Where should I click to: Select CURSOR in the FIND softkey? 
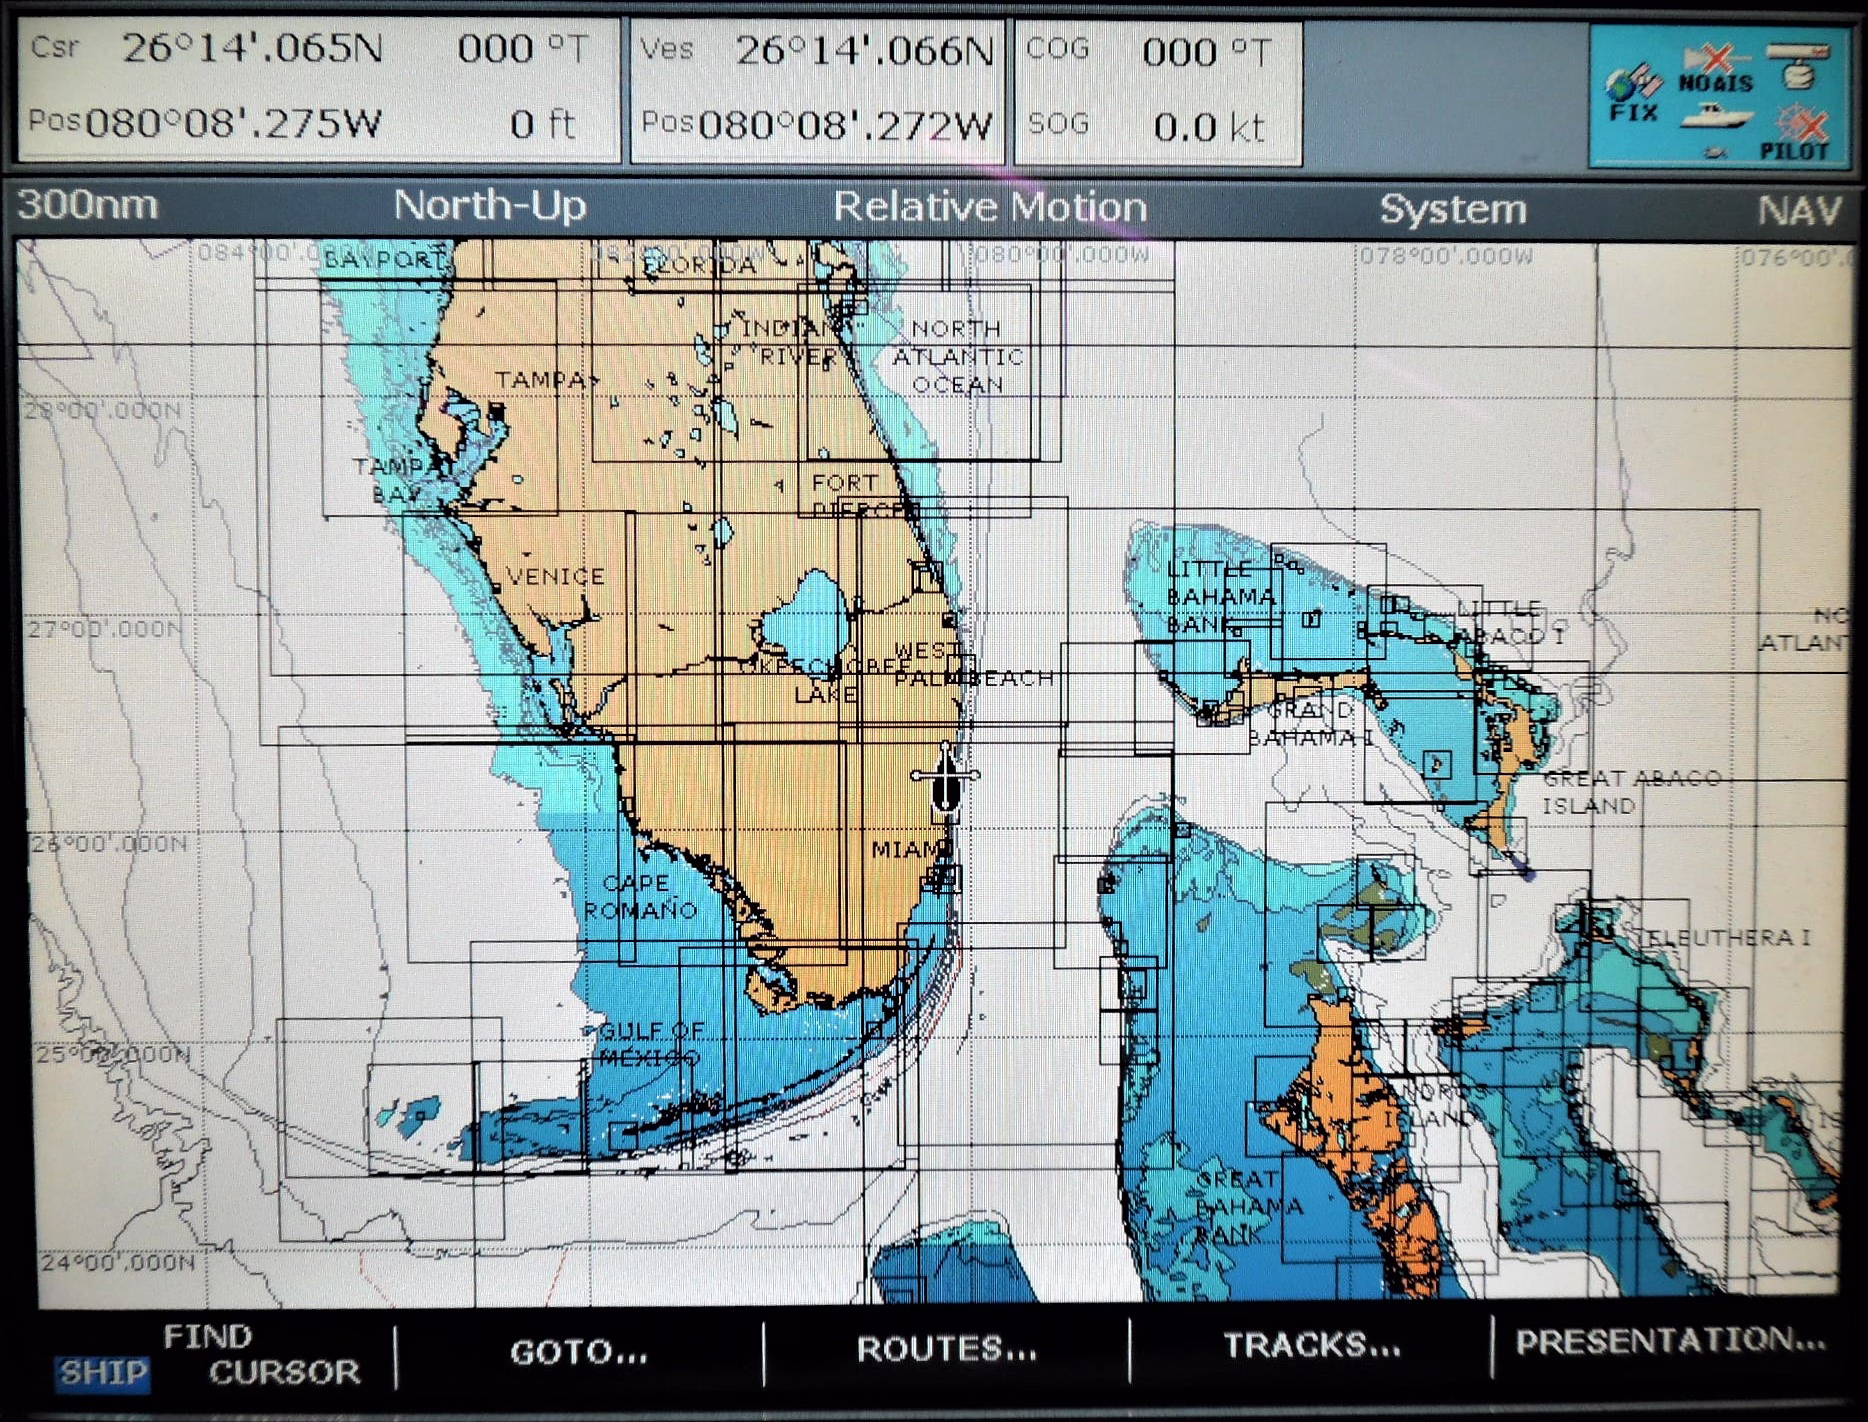click(284, 1372)
